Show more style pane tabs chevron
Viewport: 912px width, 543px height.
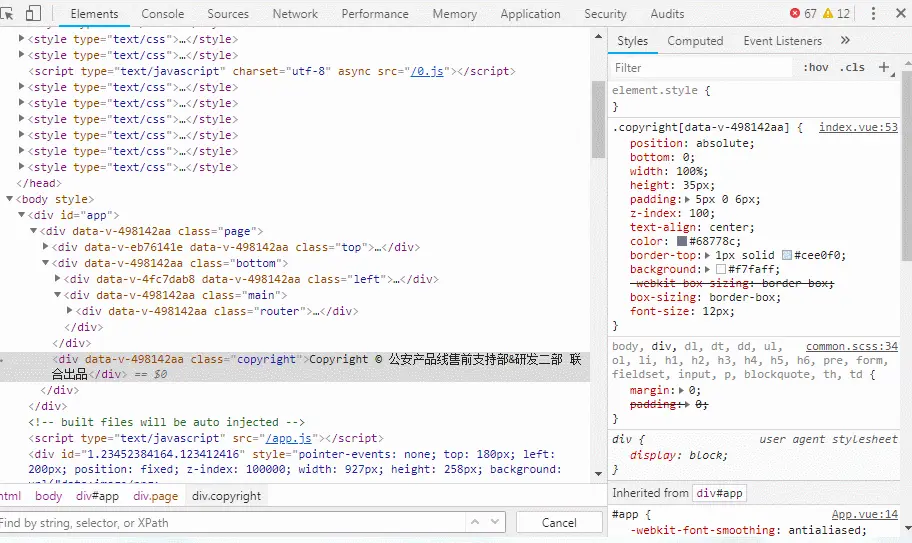tap(845, 40)
